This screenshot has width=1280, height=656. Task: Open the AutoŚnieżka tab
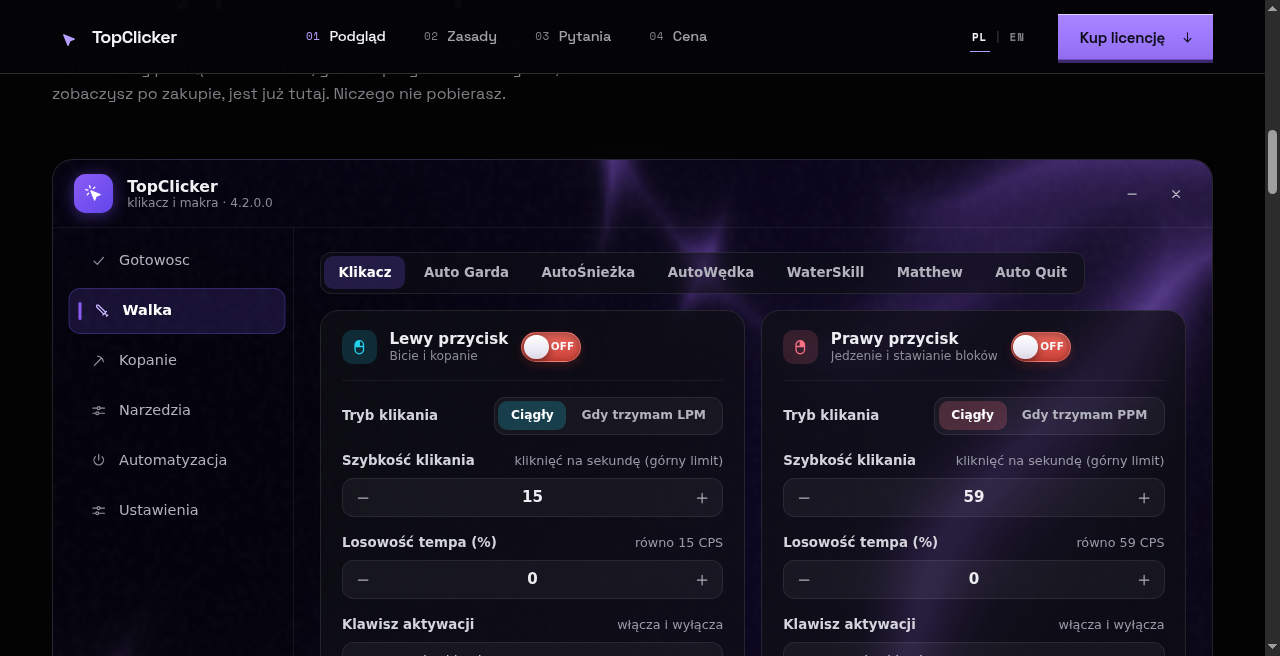pos(588,272)
